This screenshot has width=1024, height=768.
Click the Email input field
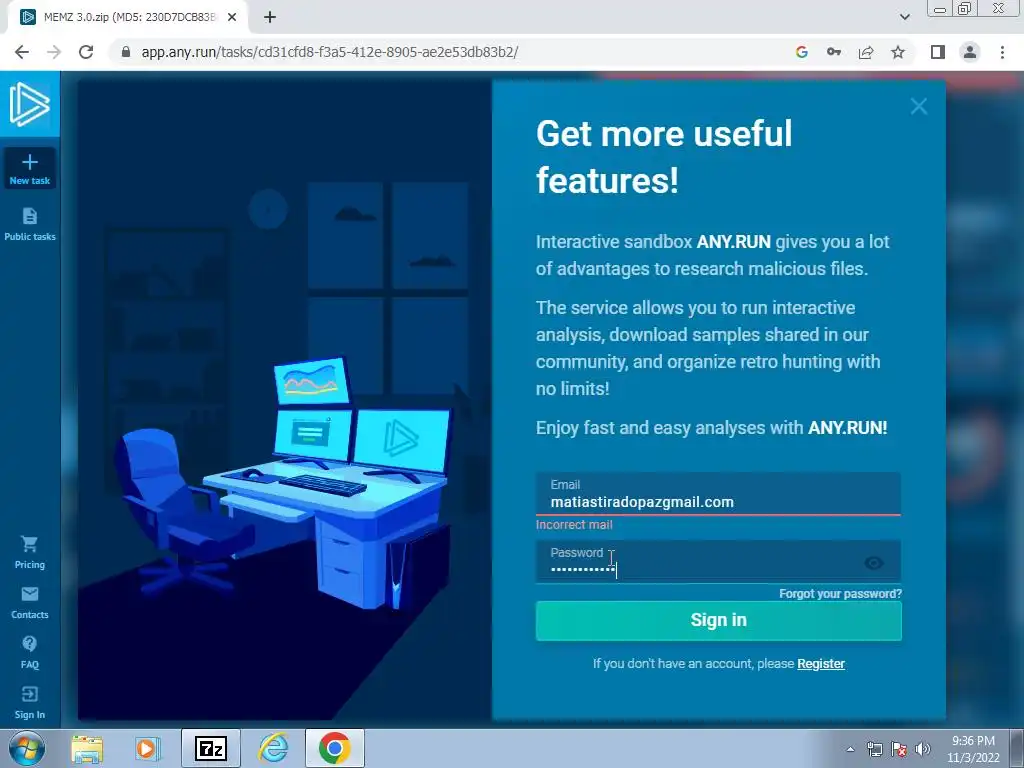718,494
